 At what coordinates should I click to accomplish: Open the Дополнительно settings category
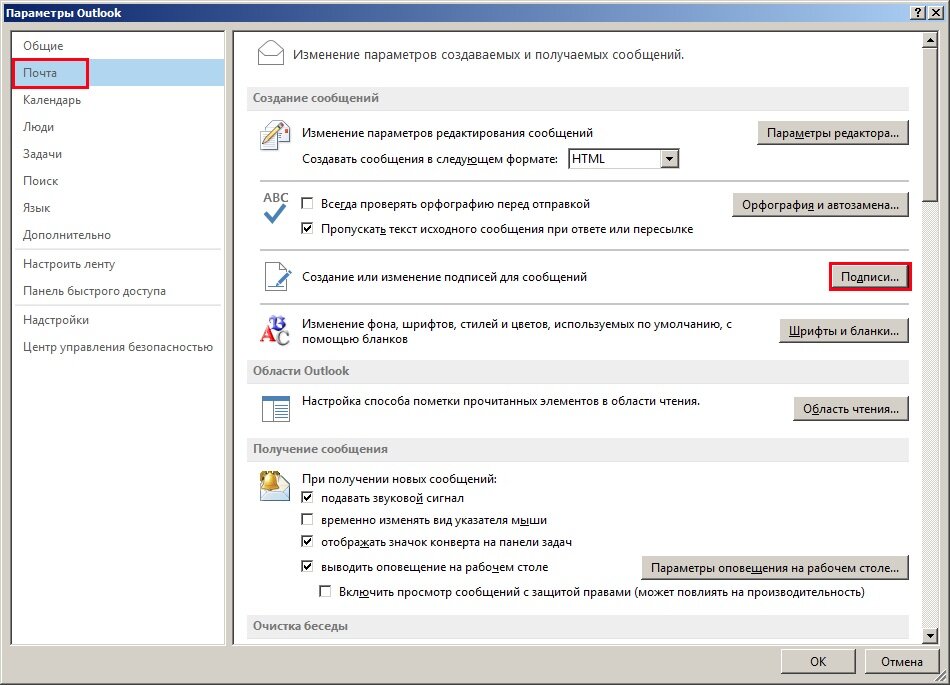point(118,235)
